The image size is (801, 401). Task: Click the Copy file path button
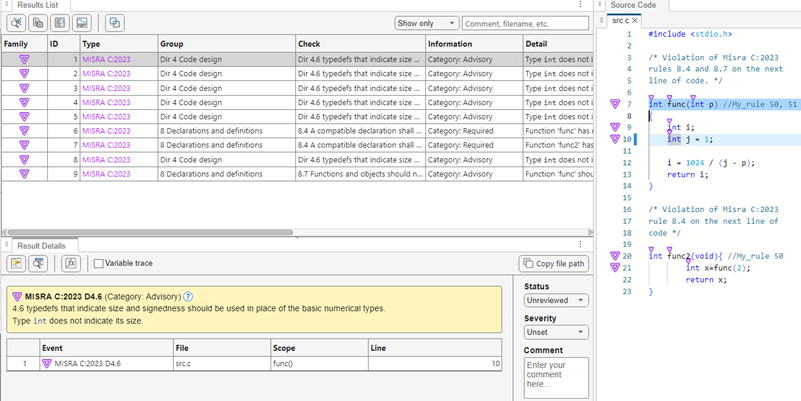[x=554, y=264]
